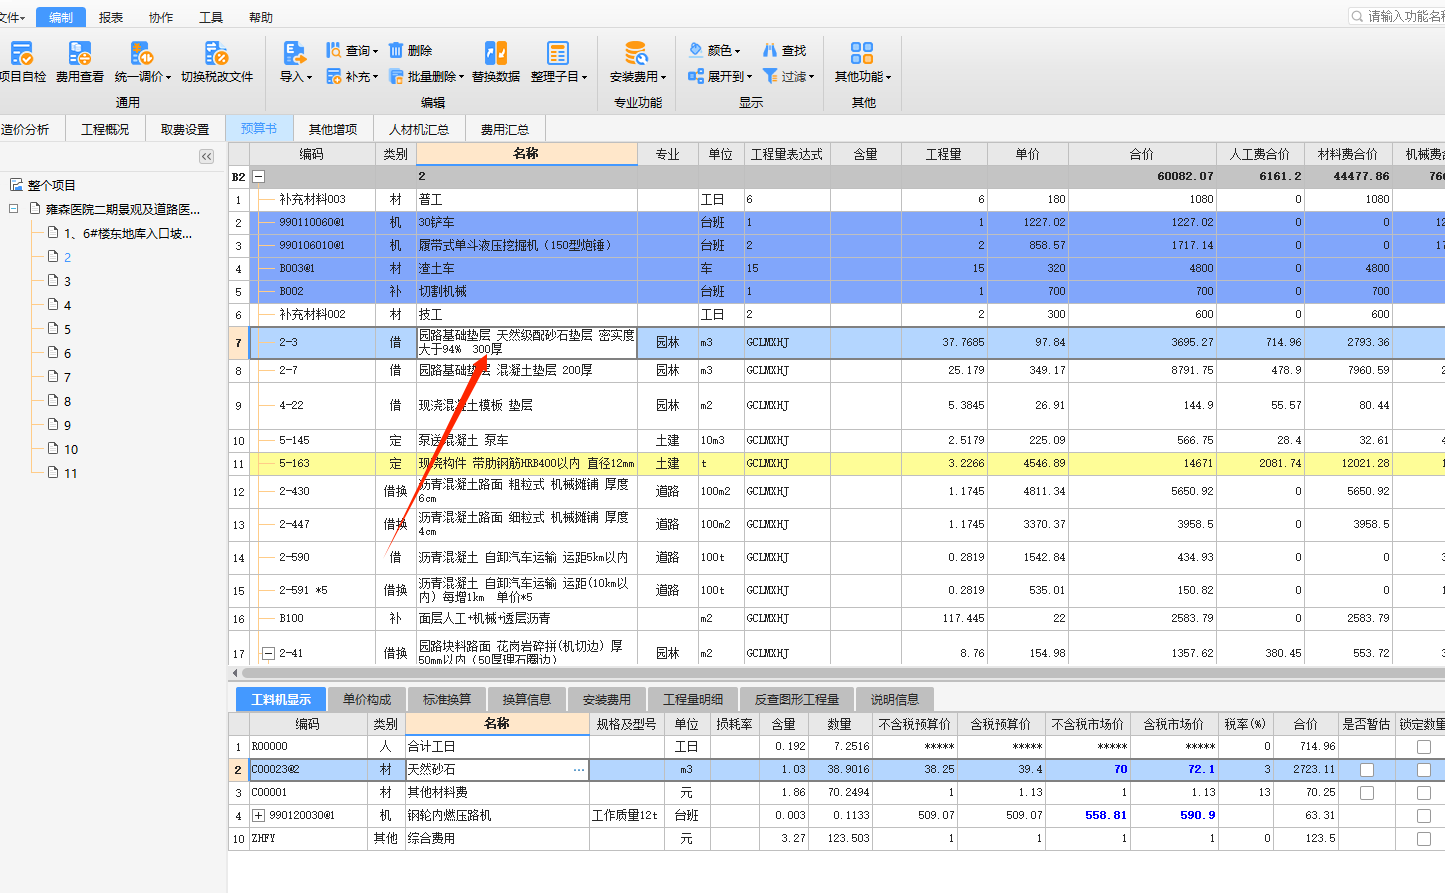The height and width of the screenshot is (893, 1445).
Task: Open 说明信息 bottom tab
Action: pyautogui.click(x=895, y=699)
